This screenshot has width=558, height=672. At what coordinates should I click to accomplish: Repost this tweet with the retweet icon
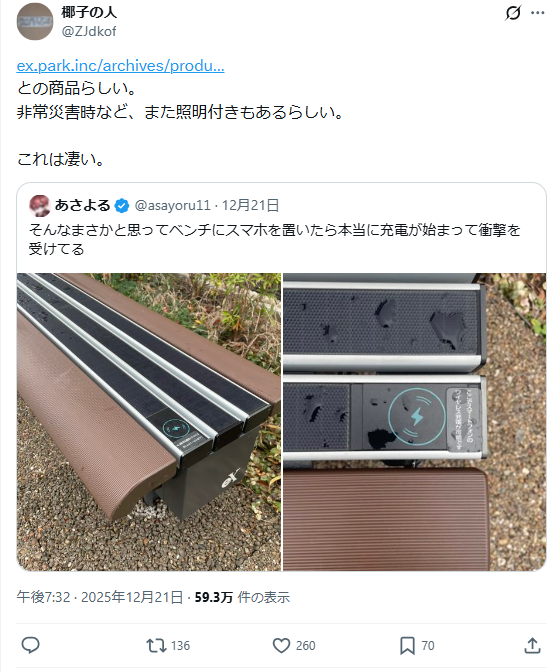pyautogui.click(x=156, y=645)
